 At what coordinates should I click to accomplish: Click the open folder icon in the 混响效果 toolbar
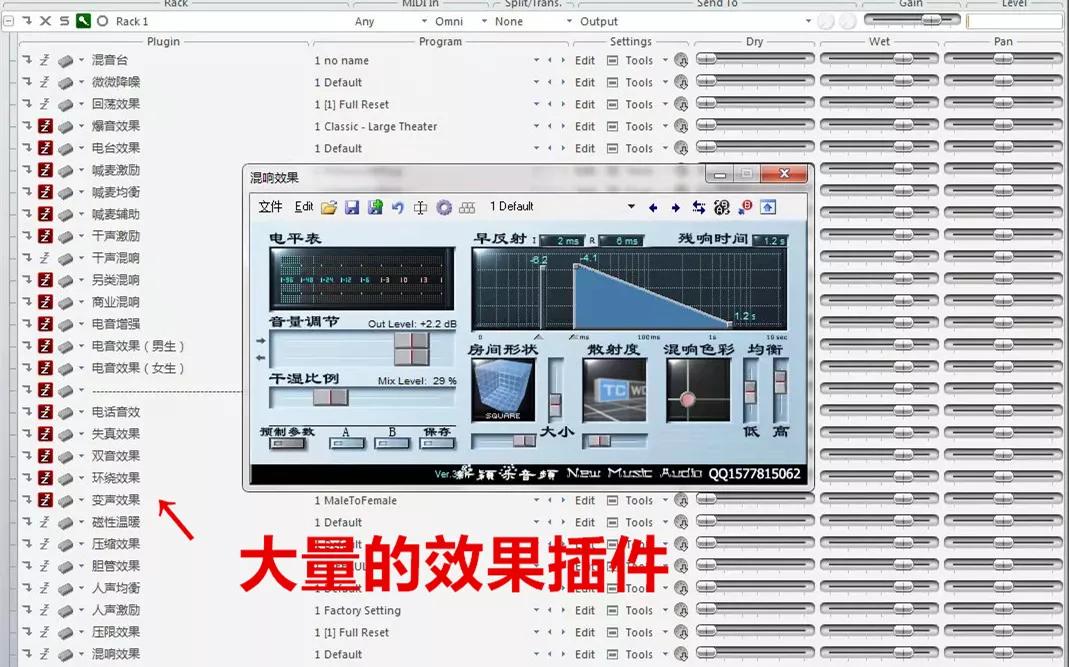coord(327,207)
